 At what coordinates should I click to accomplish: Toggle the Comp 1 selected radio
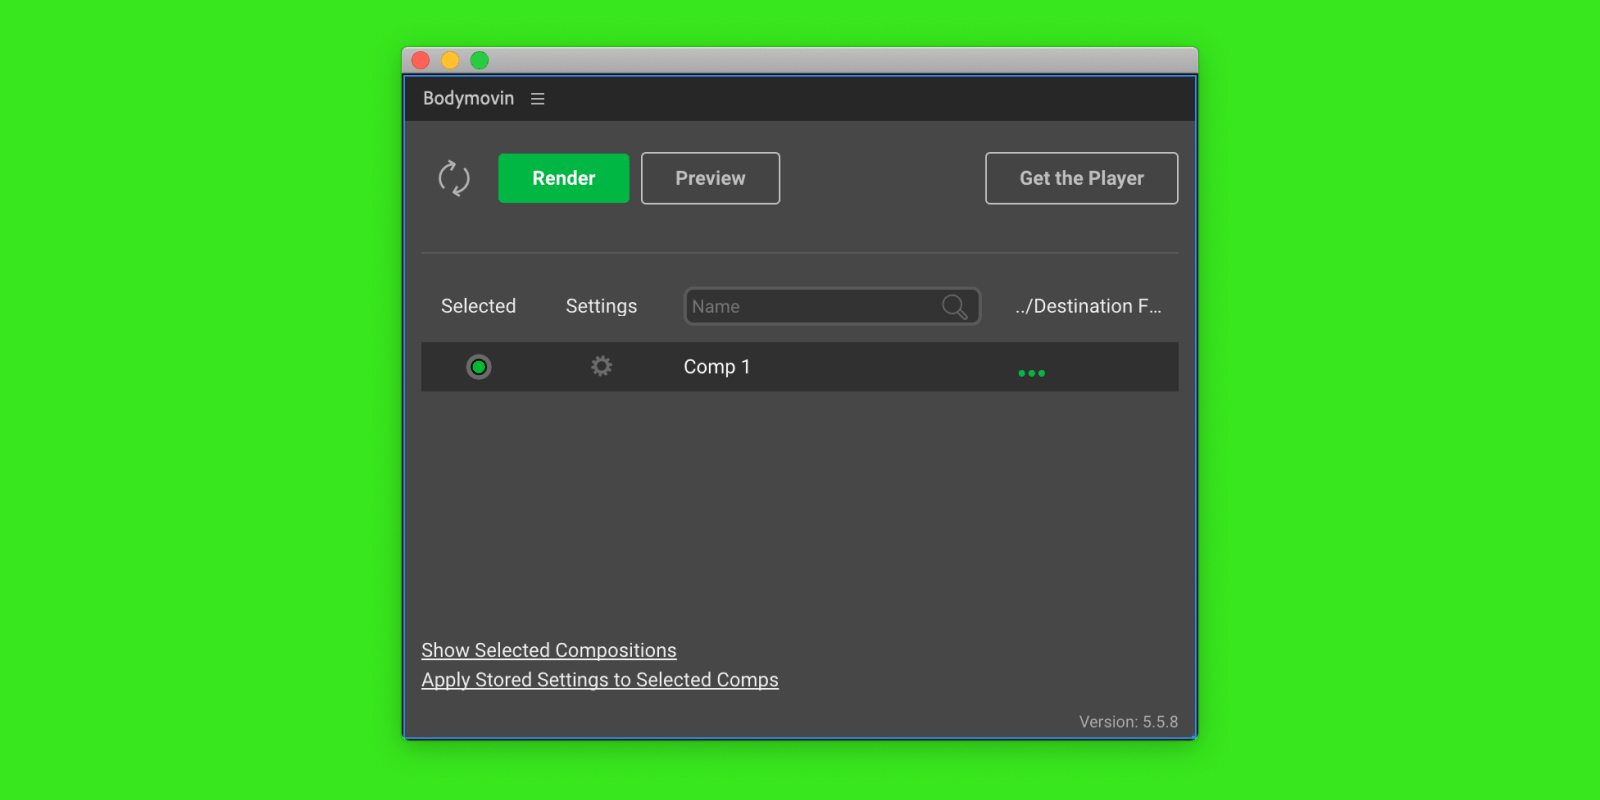[x=479, y=367]
